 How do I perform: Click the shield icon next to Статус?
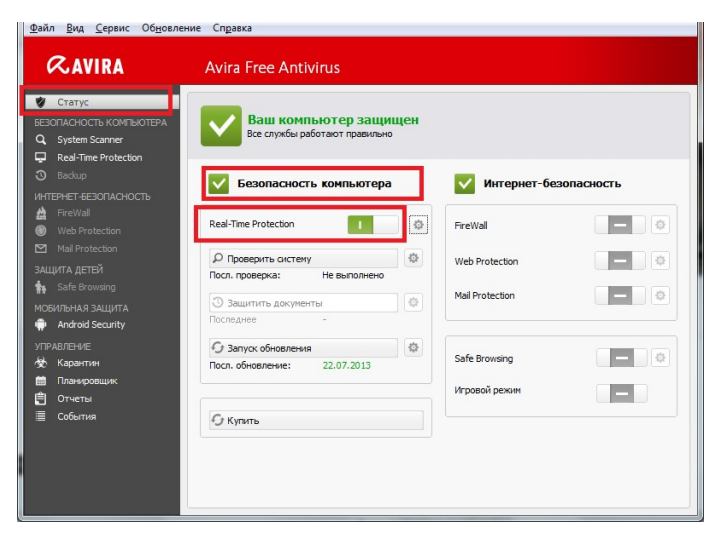tap(41, 102)
